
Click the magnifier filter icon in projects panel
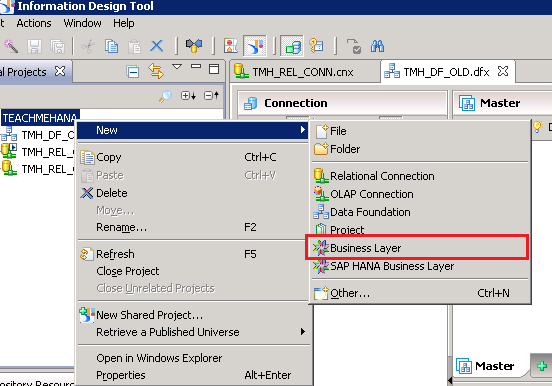coord(165,96)
